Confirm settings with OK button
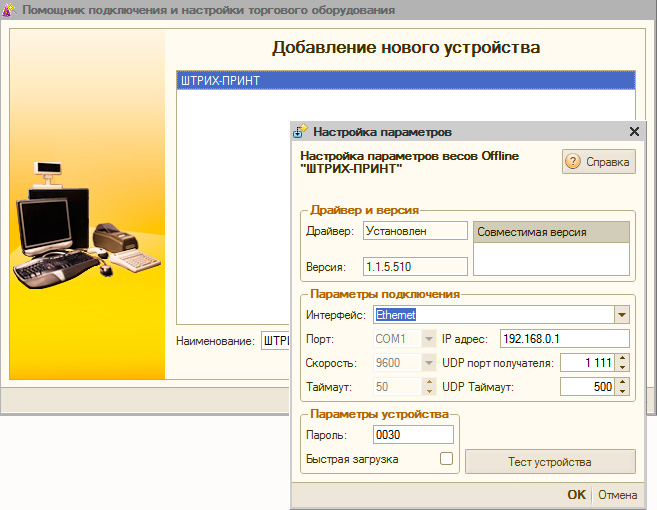Screen dimensions: 657x510 click(x=577, y=495)
